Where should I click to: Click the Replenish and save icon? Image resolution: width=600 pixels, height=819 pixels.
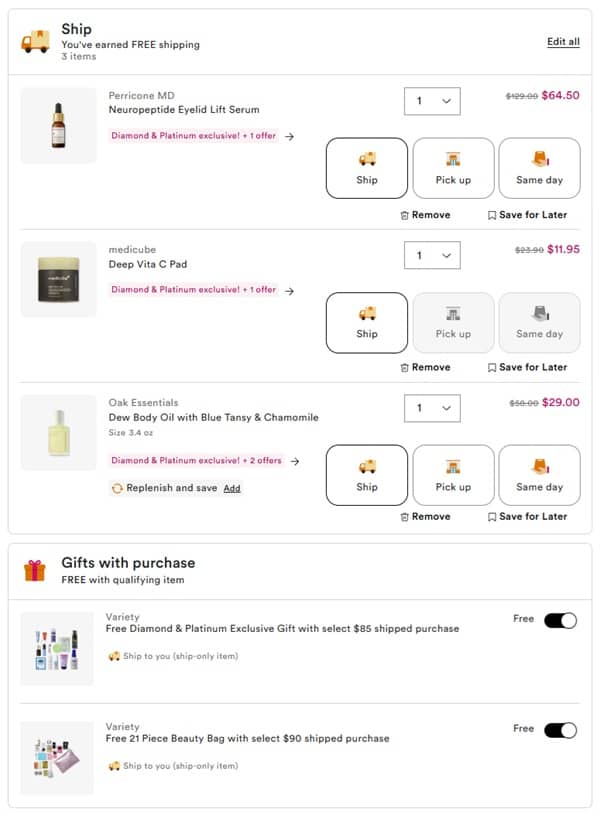pos(117,488)
